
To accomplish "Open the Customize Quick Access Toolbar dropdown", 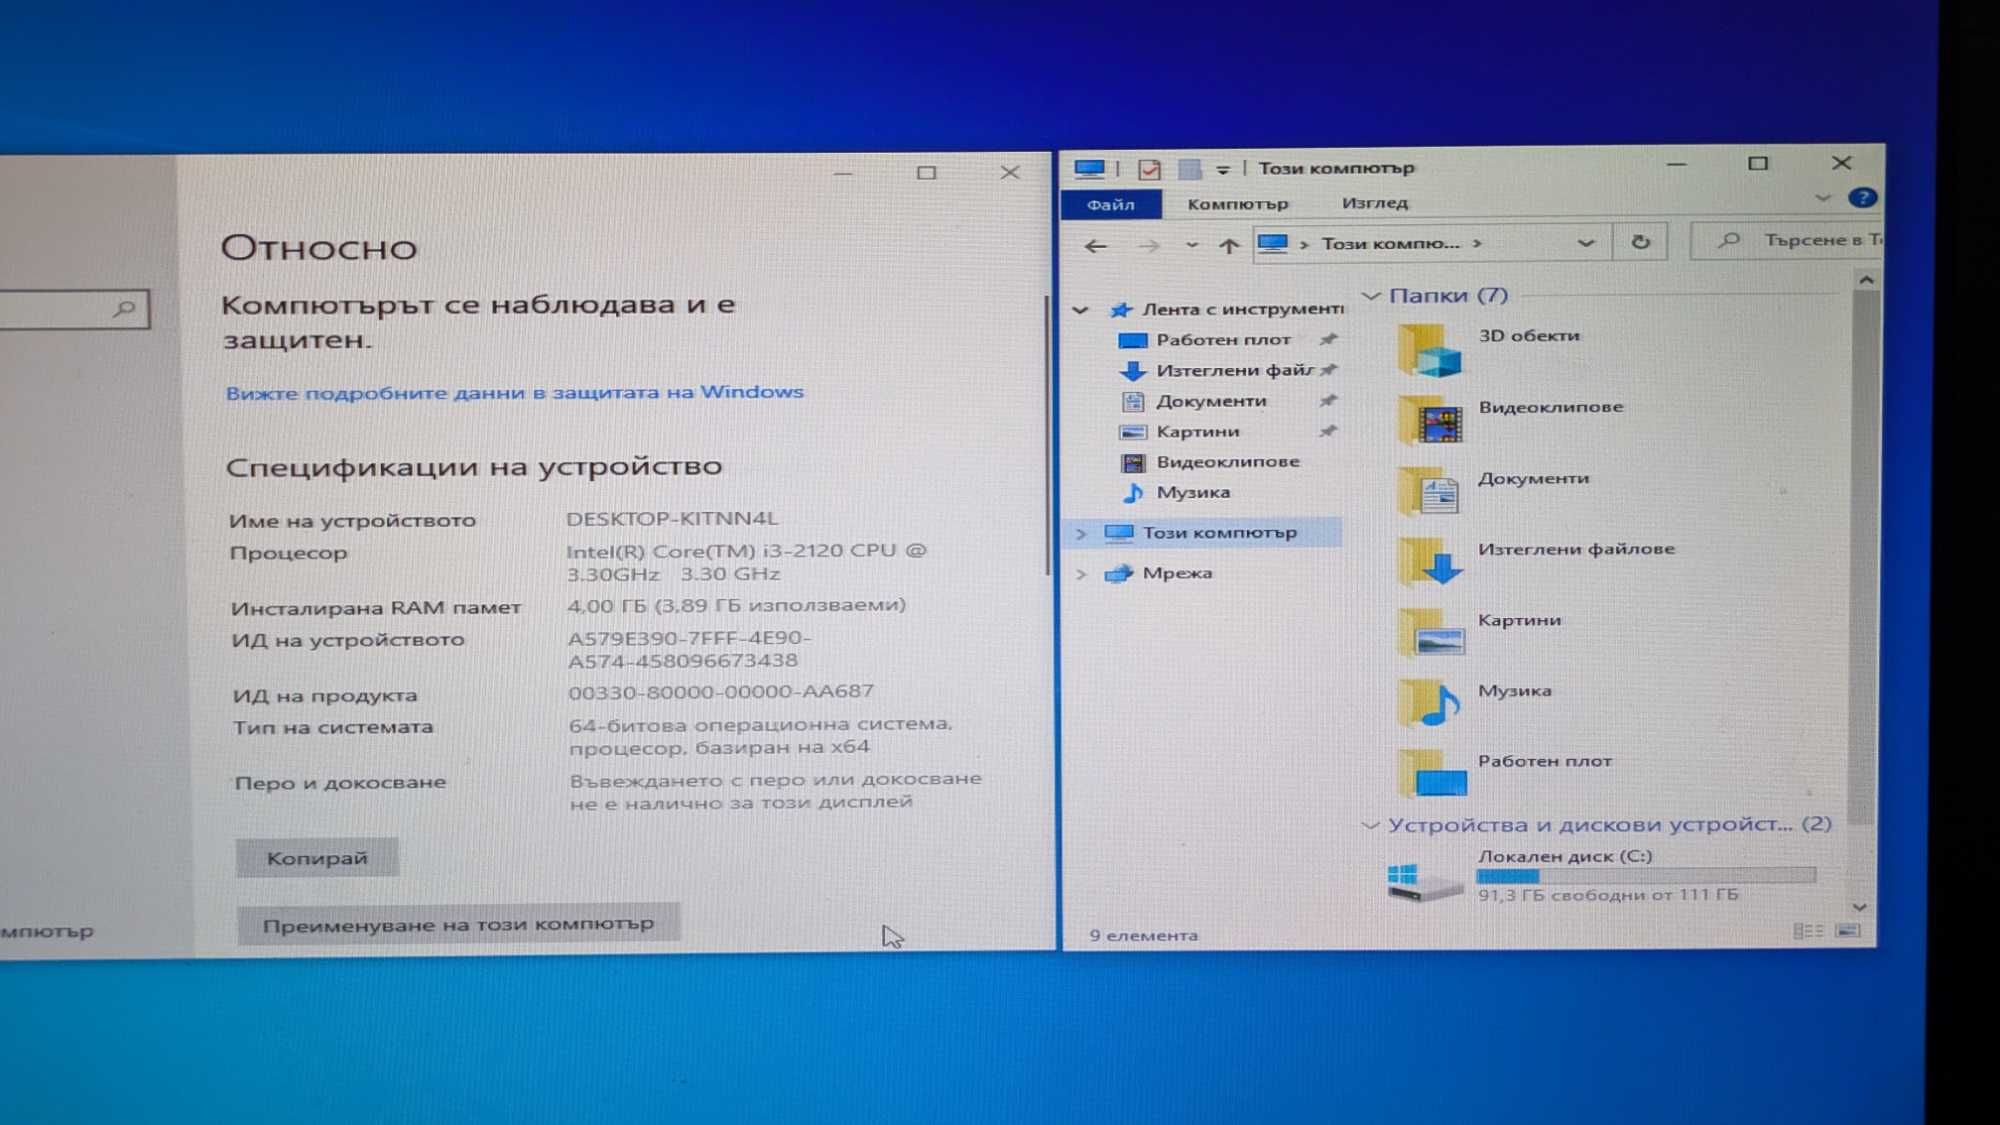I will point(1222,170).
